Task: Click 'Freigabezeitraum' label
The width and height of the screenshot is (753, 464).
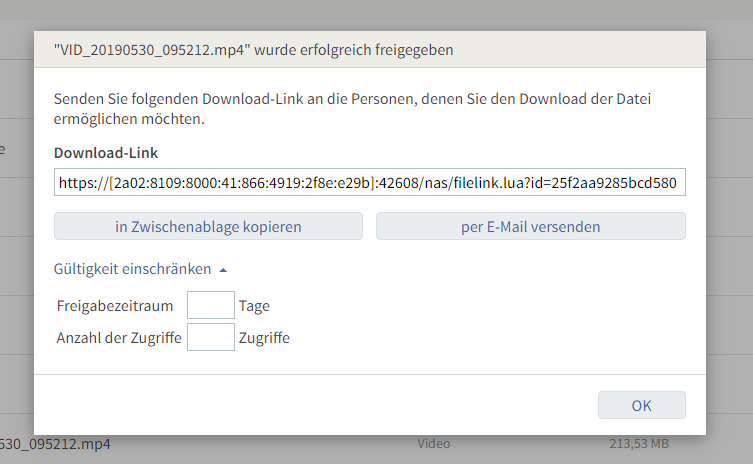Action: 115,306
